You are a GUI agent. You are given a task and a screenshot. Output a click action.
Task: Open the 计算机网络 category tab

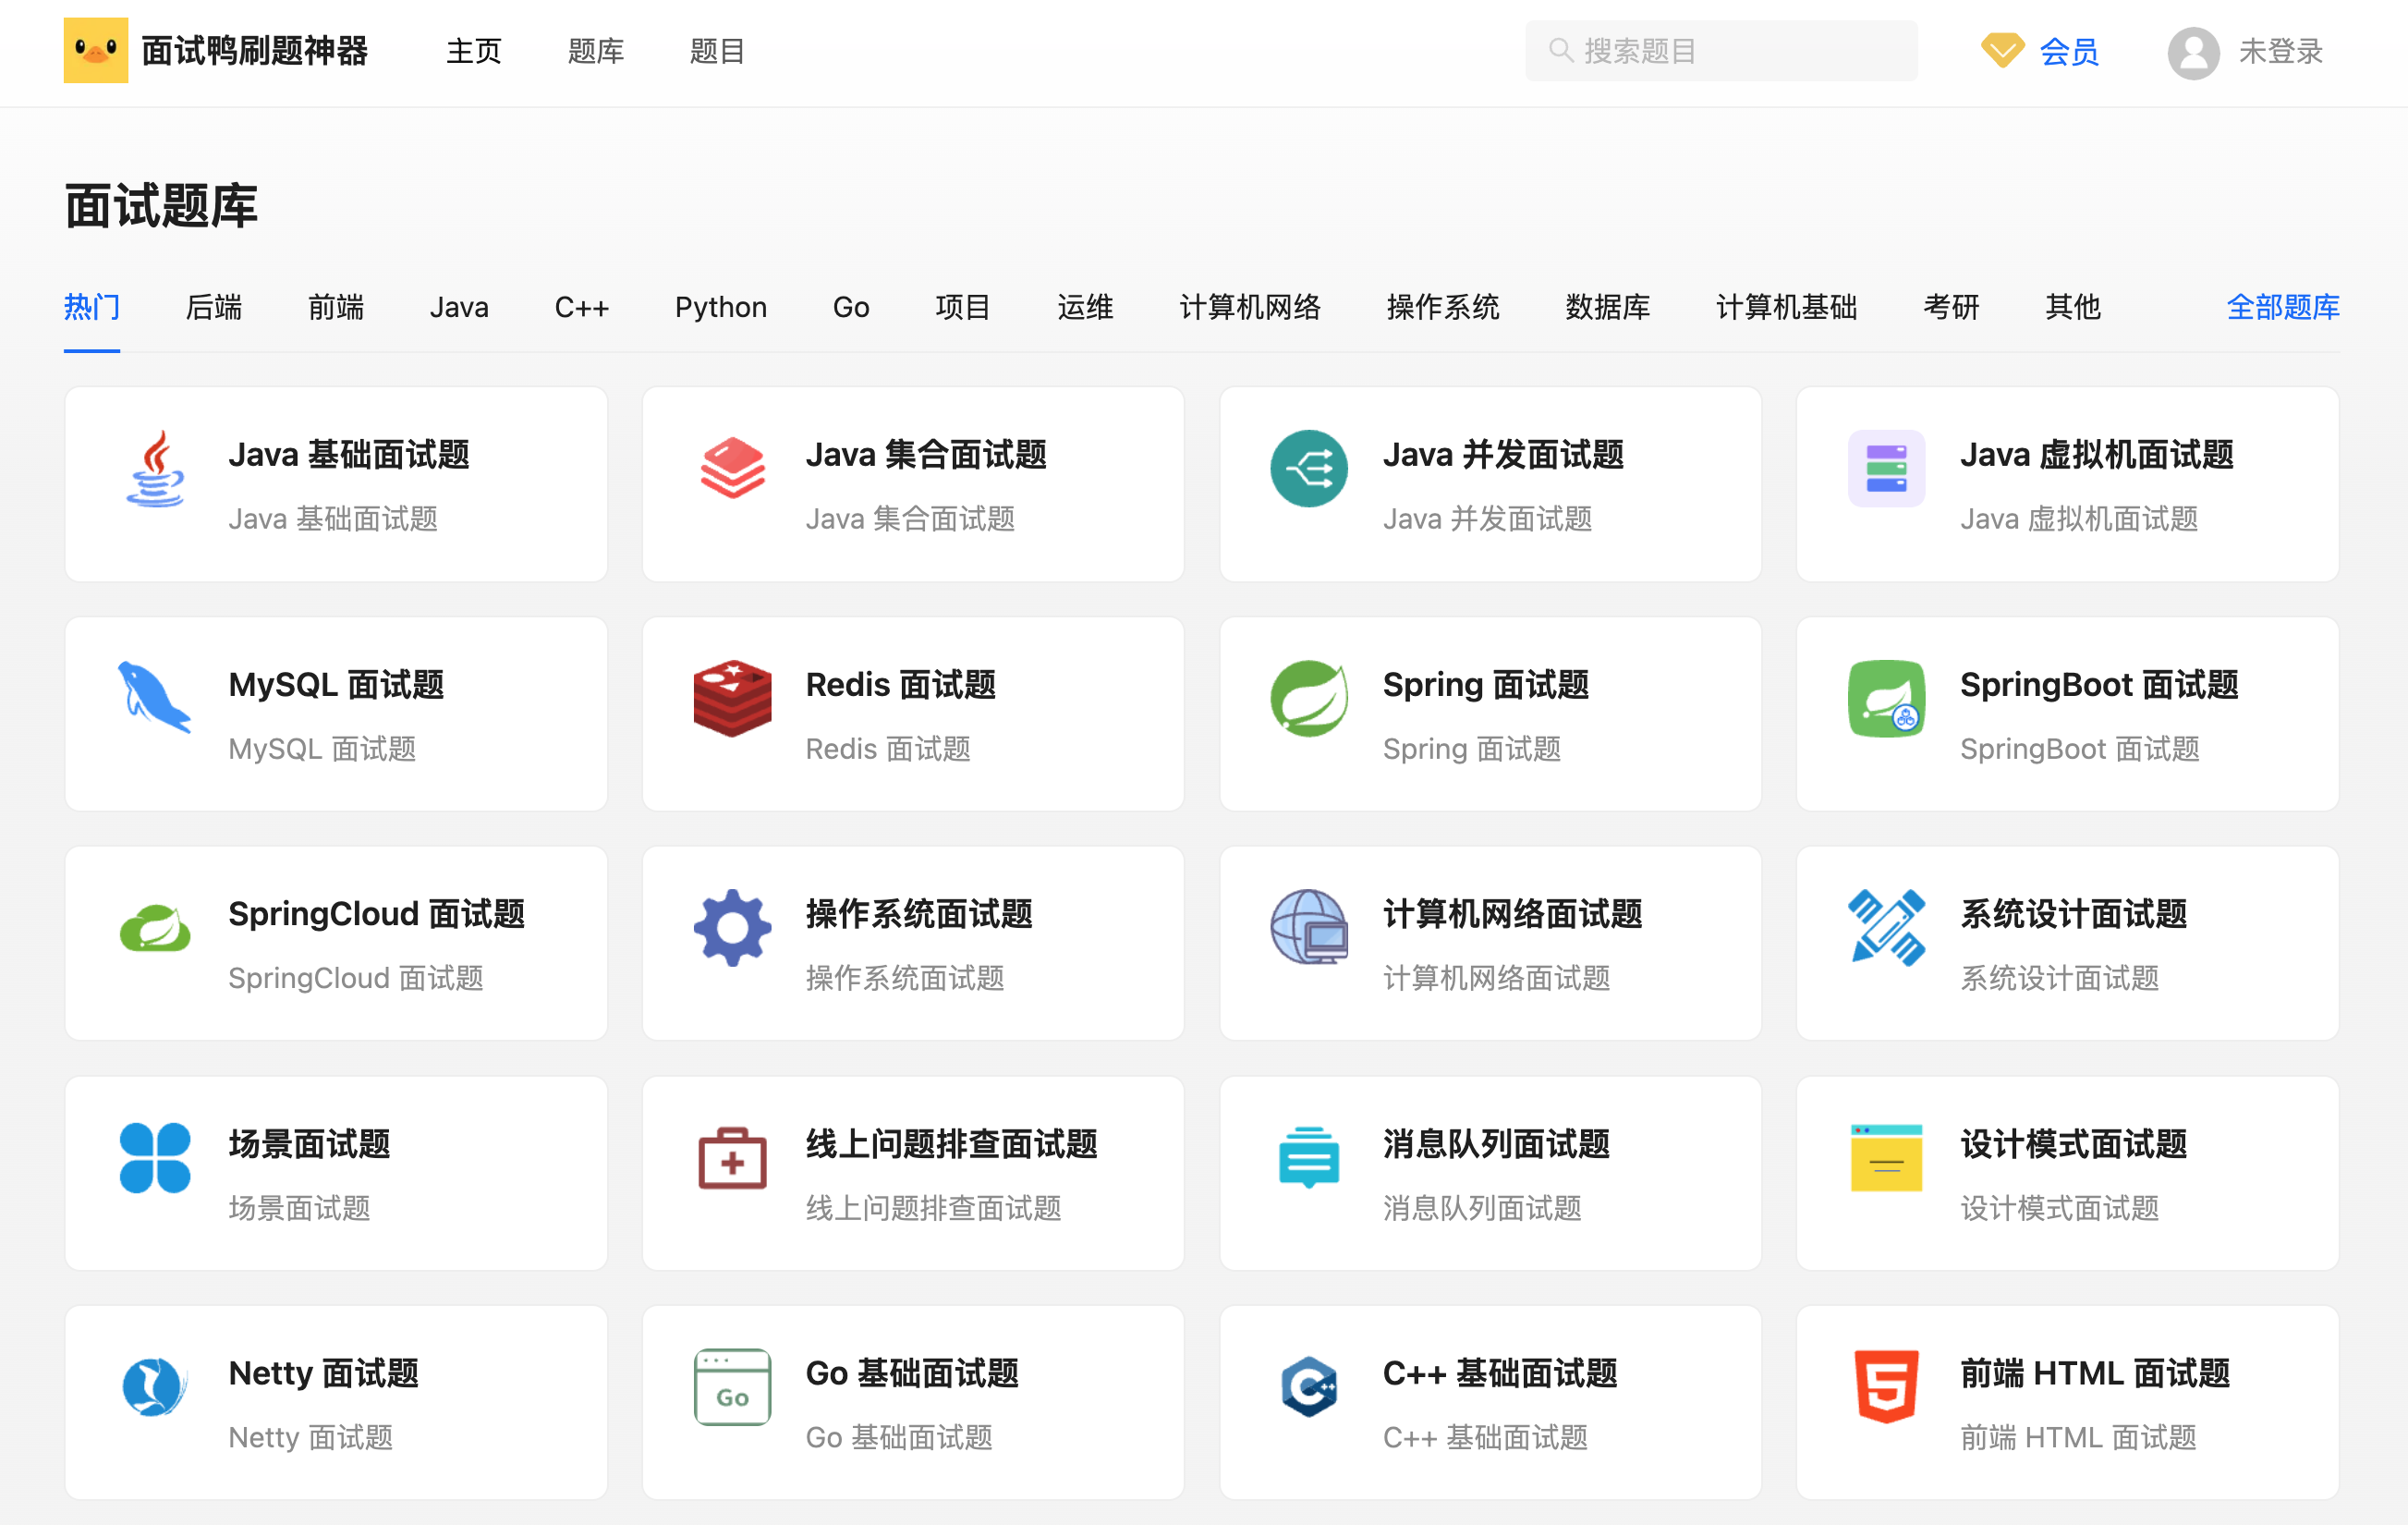(x=1249, y=307)
